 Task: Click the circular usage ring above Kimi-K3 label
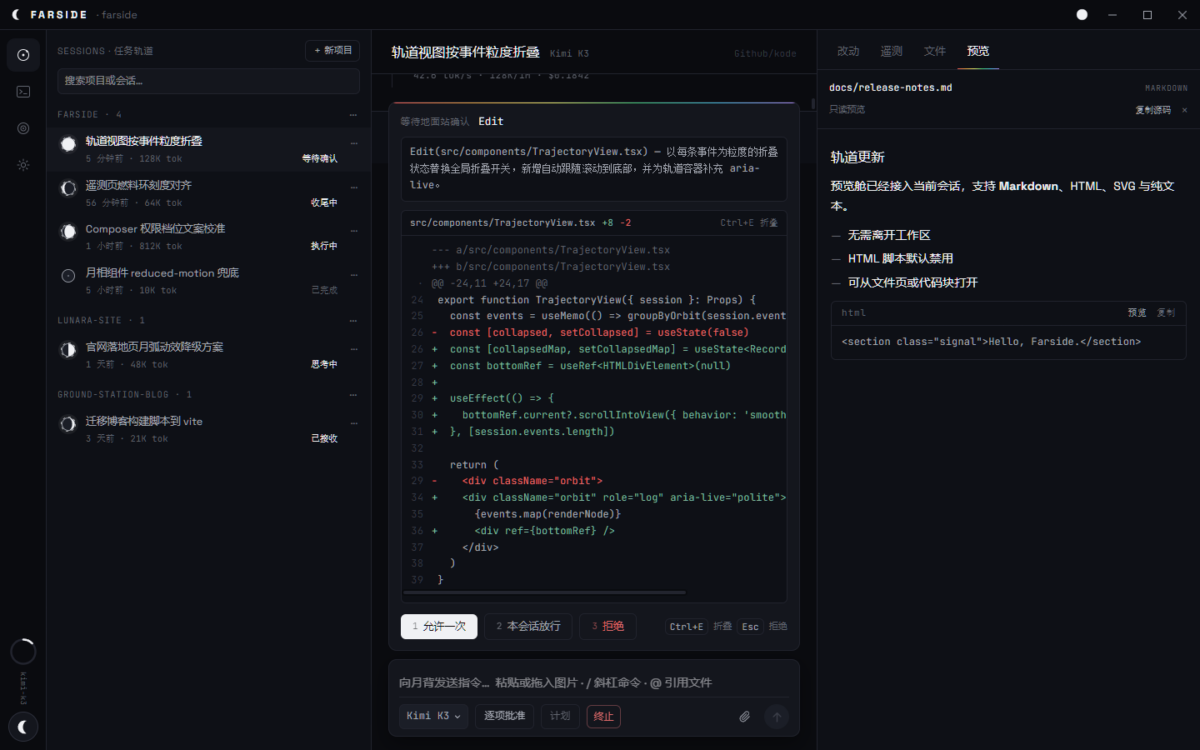point(23,652)
